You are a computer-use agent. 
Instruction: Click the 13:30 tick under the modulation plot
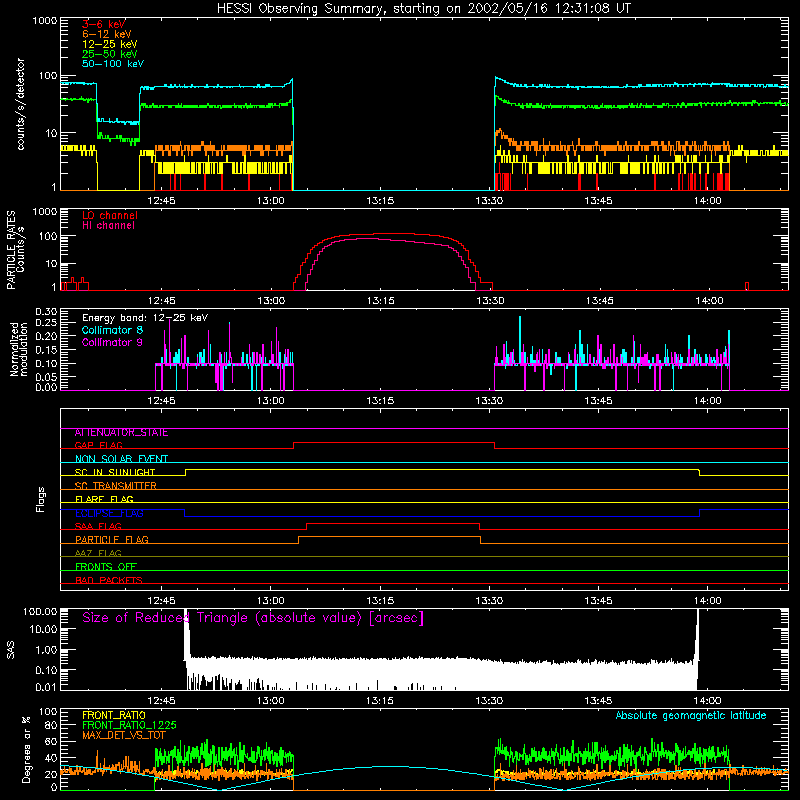(x=489, y=401)
